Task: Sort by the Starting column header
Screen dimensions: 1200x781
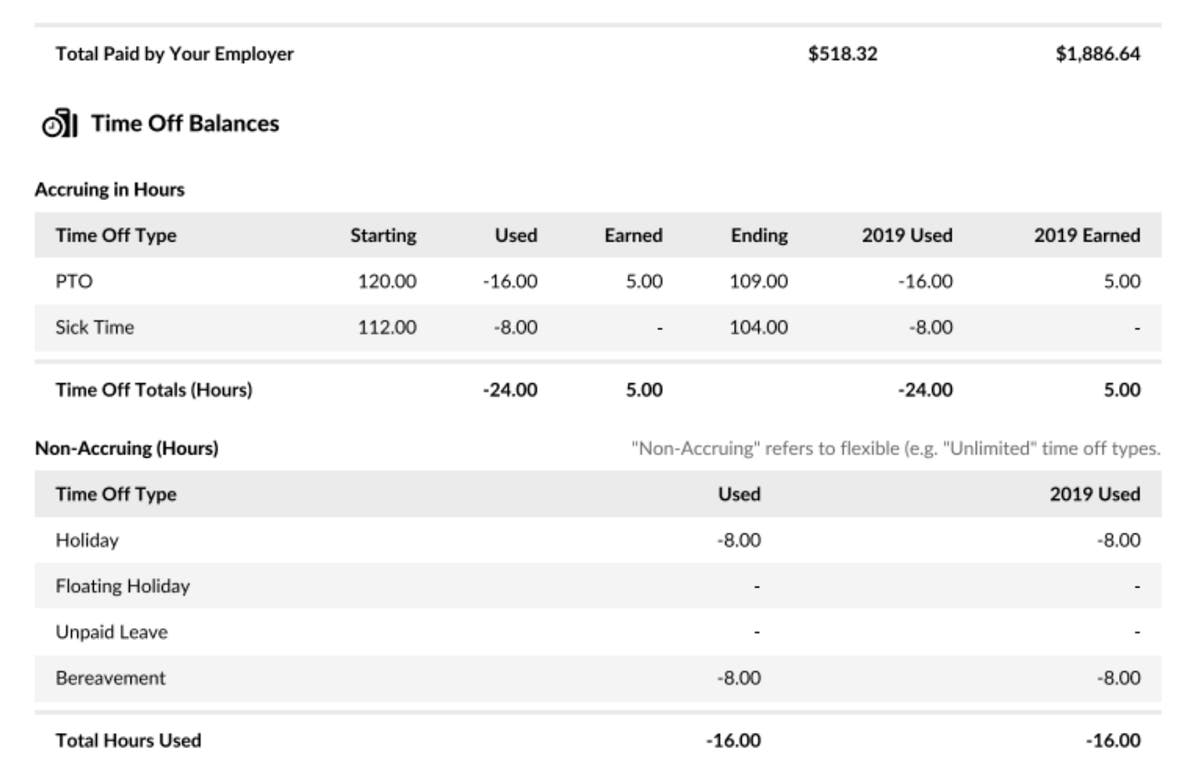Action: point(383,235)
